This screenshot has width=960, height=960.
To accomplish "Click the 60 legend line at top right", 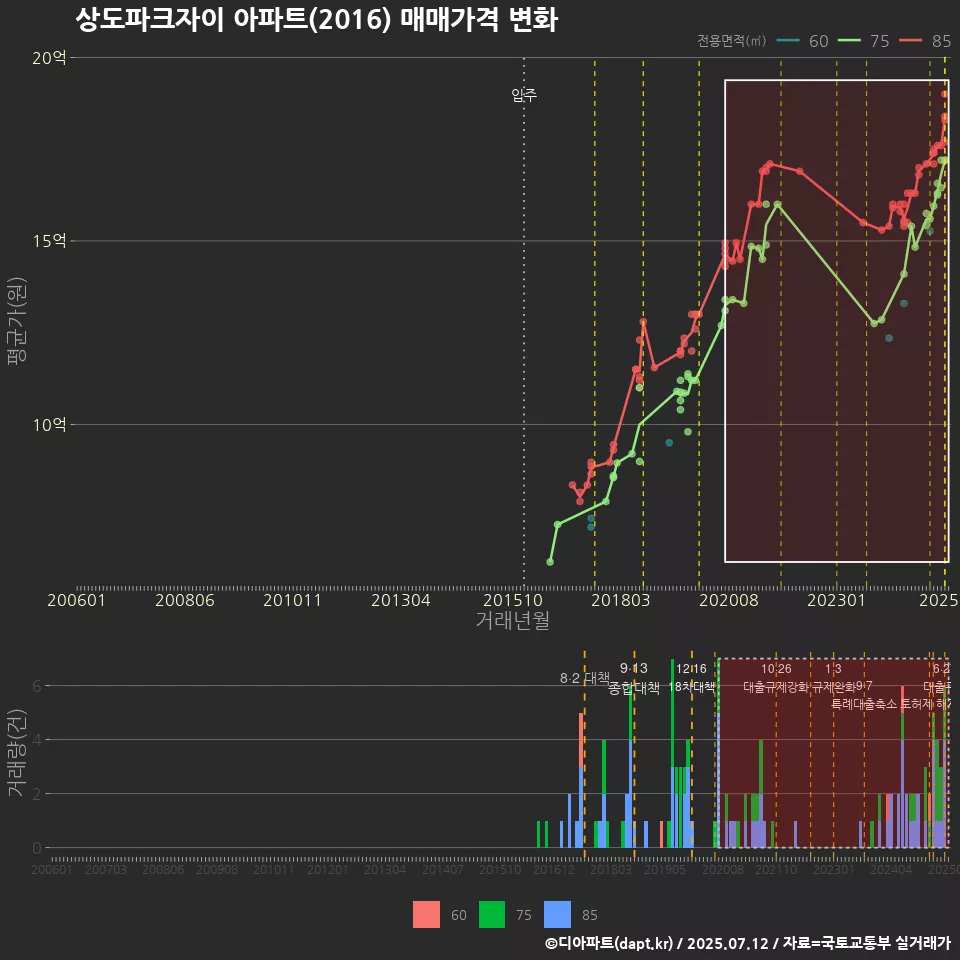I will (x=788, y=41).
